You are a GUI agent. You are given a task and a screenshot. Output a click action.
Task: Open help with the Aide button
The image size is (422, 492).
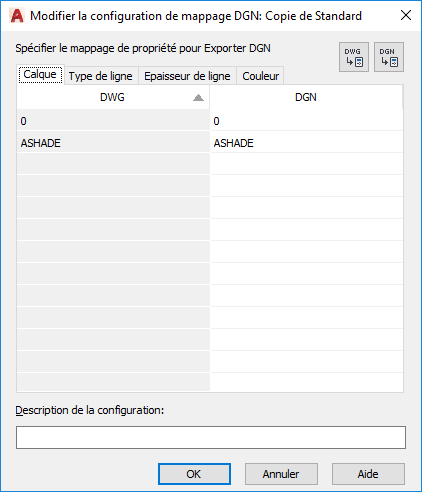(368, 474)
